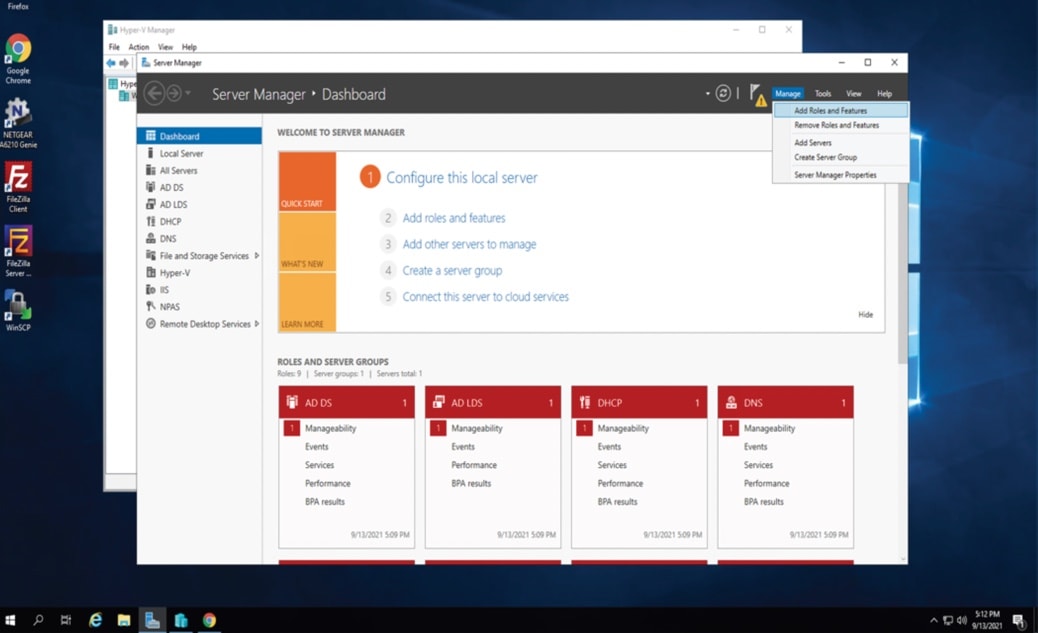Open the notifications flag icon

pyautogui.click(x=756, y=93)
